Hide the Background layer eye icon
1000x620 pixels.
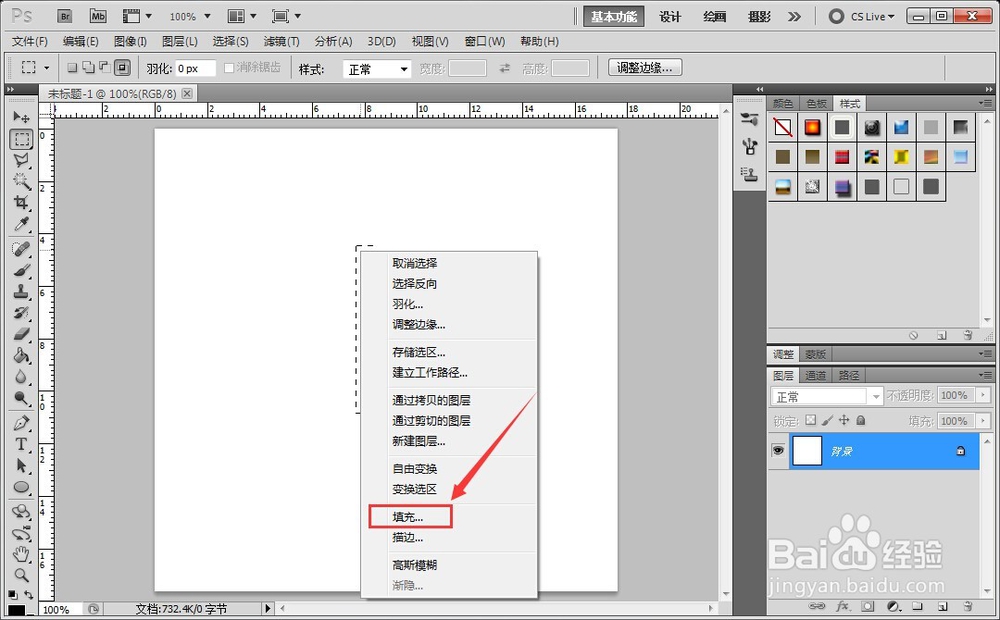coord(778,450)
